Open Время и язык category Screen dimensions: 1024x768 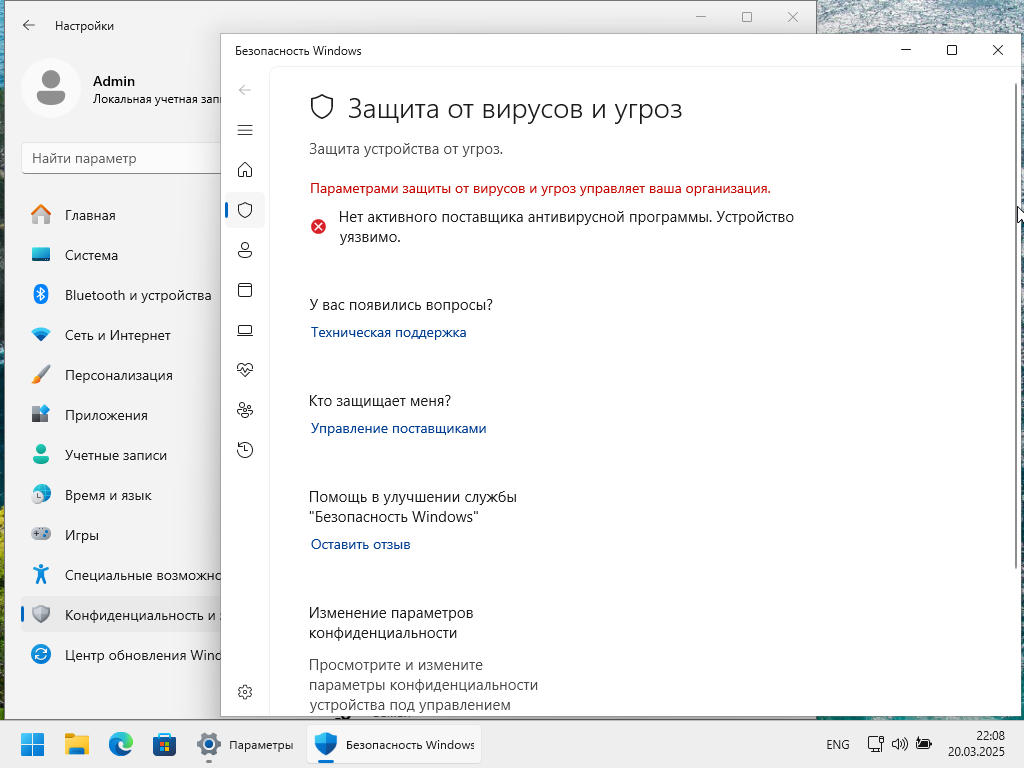(121, 495)
